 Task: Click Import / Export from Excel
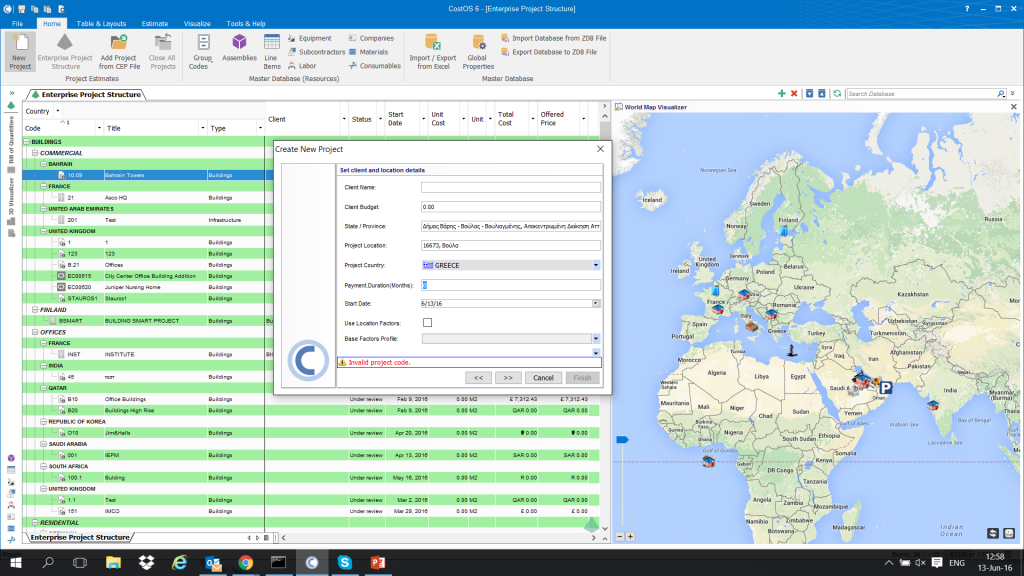click(433, 52)
